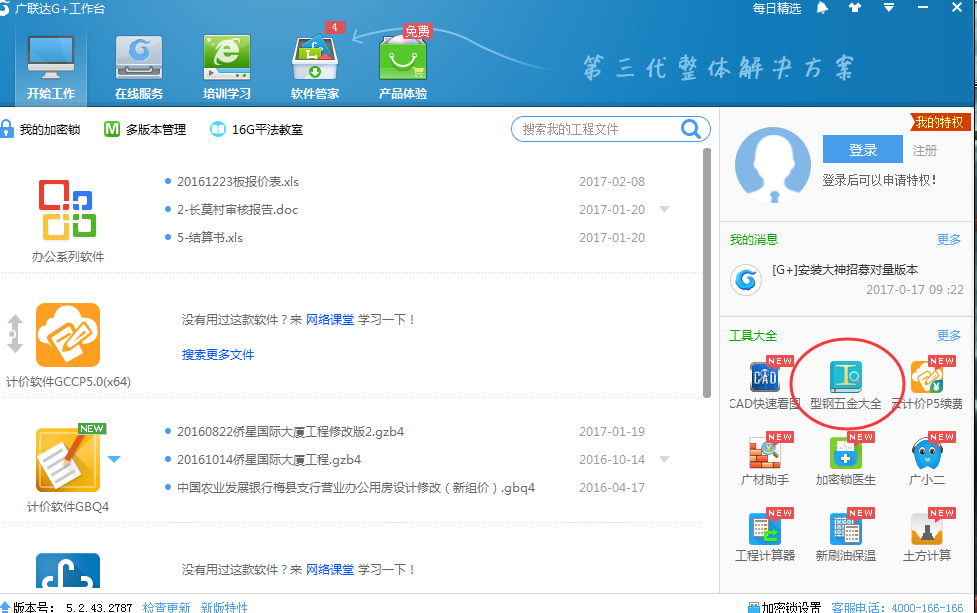Open 20160822侨星国际大厦工程修改版2.gzb4
The height and width of the screenshot is (613, 977).
[x=290, y=432]
